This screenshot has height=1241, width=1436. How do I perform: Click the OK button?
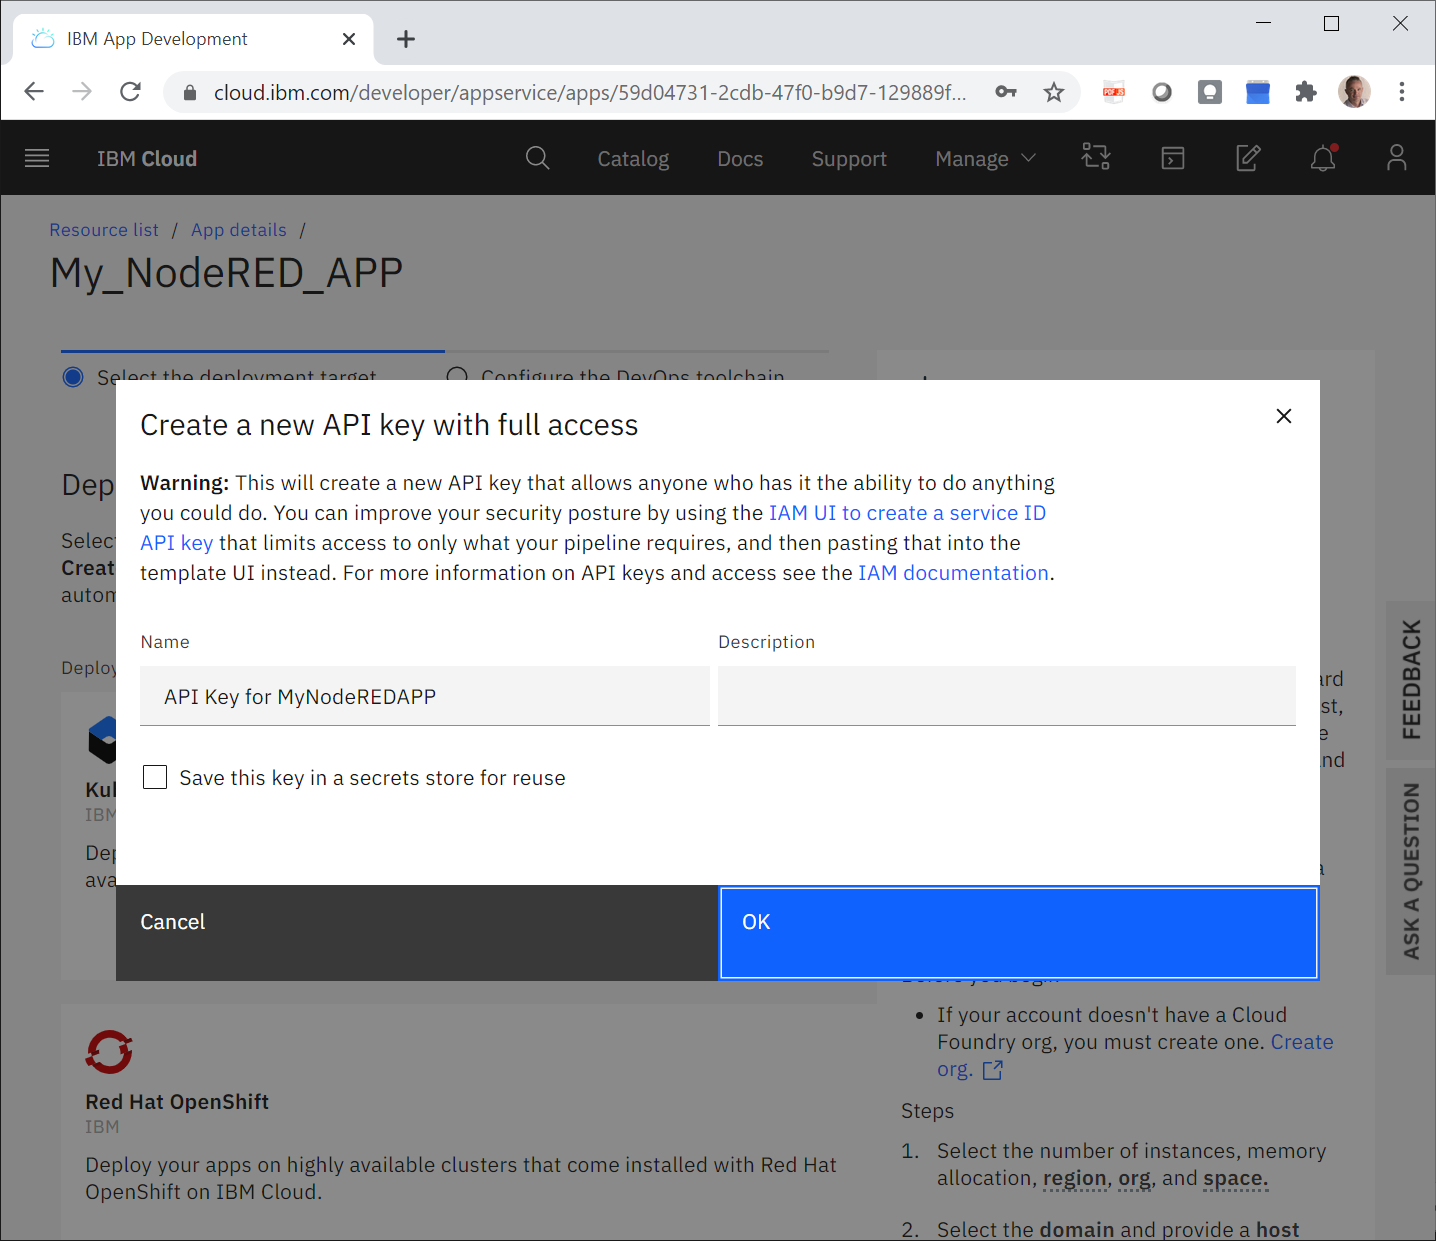click(x=1019, y=933)
